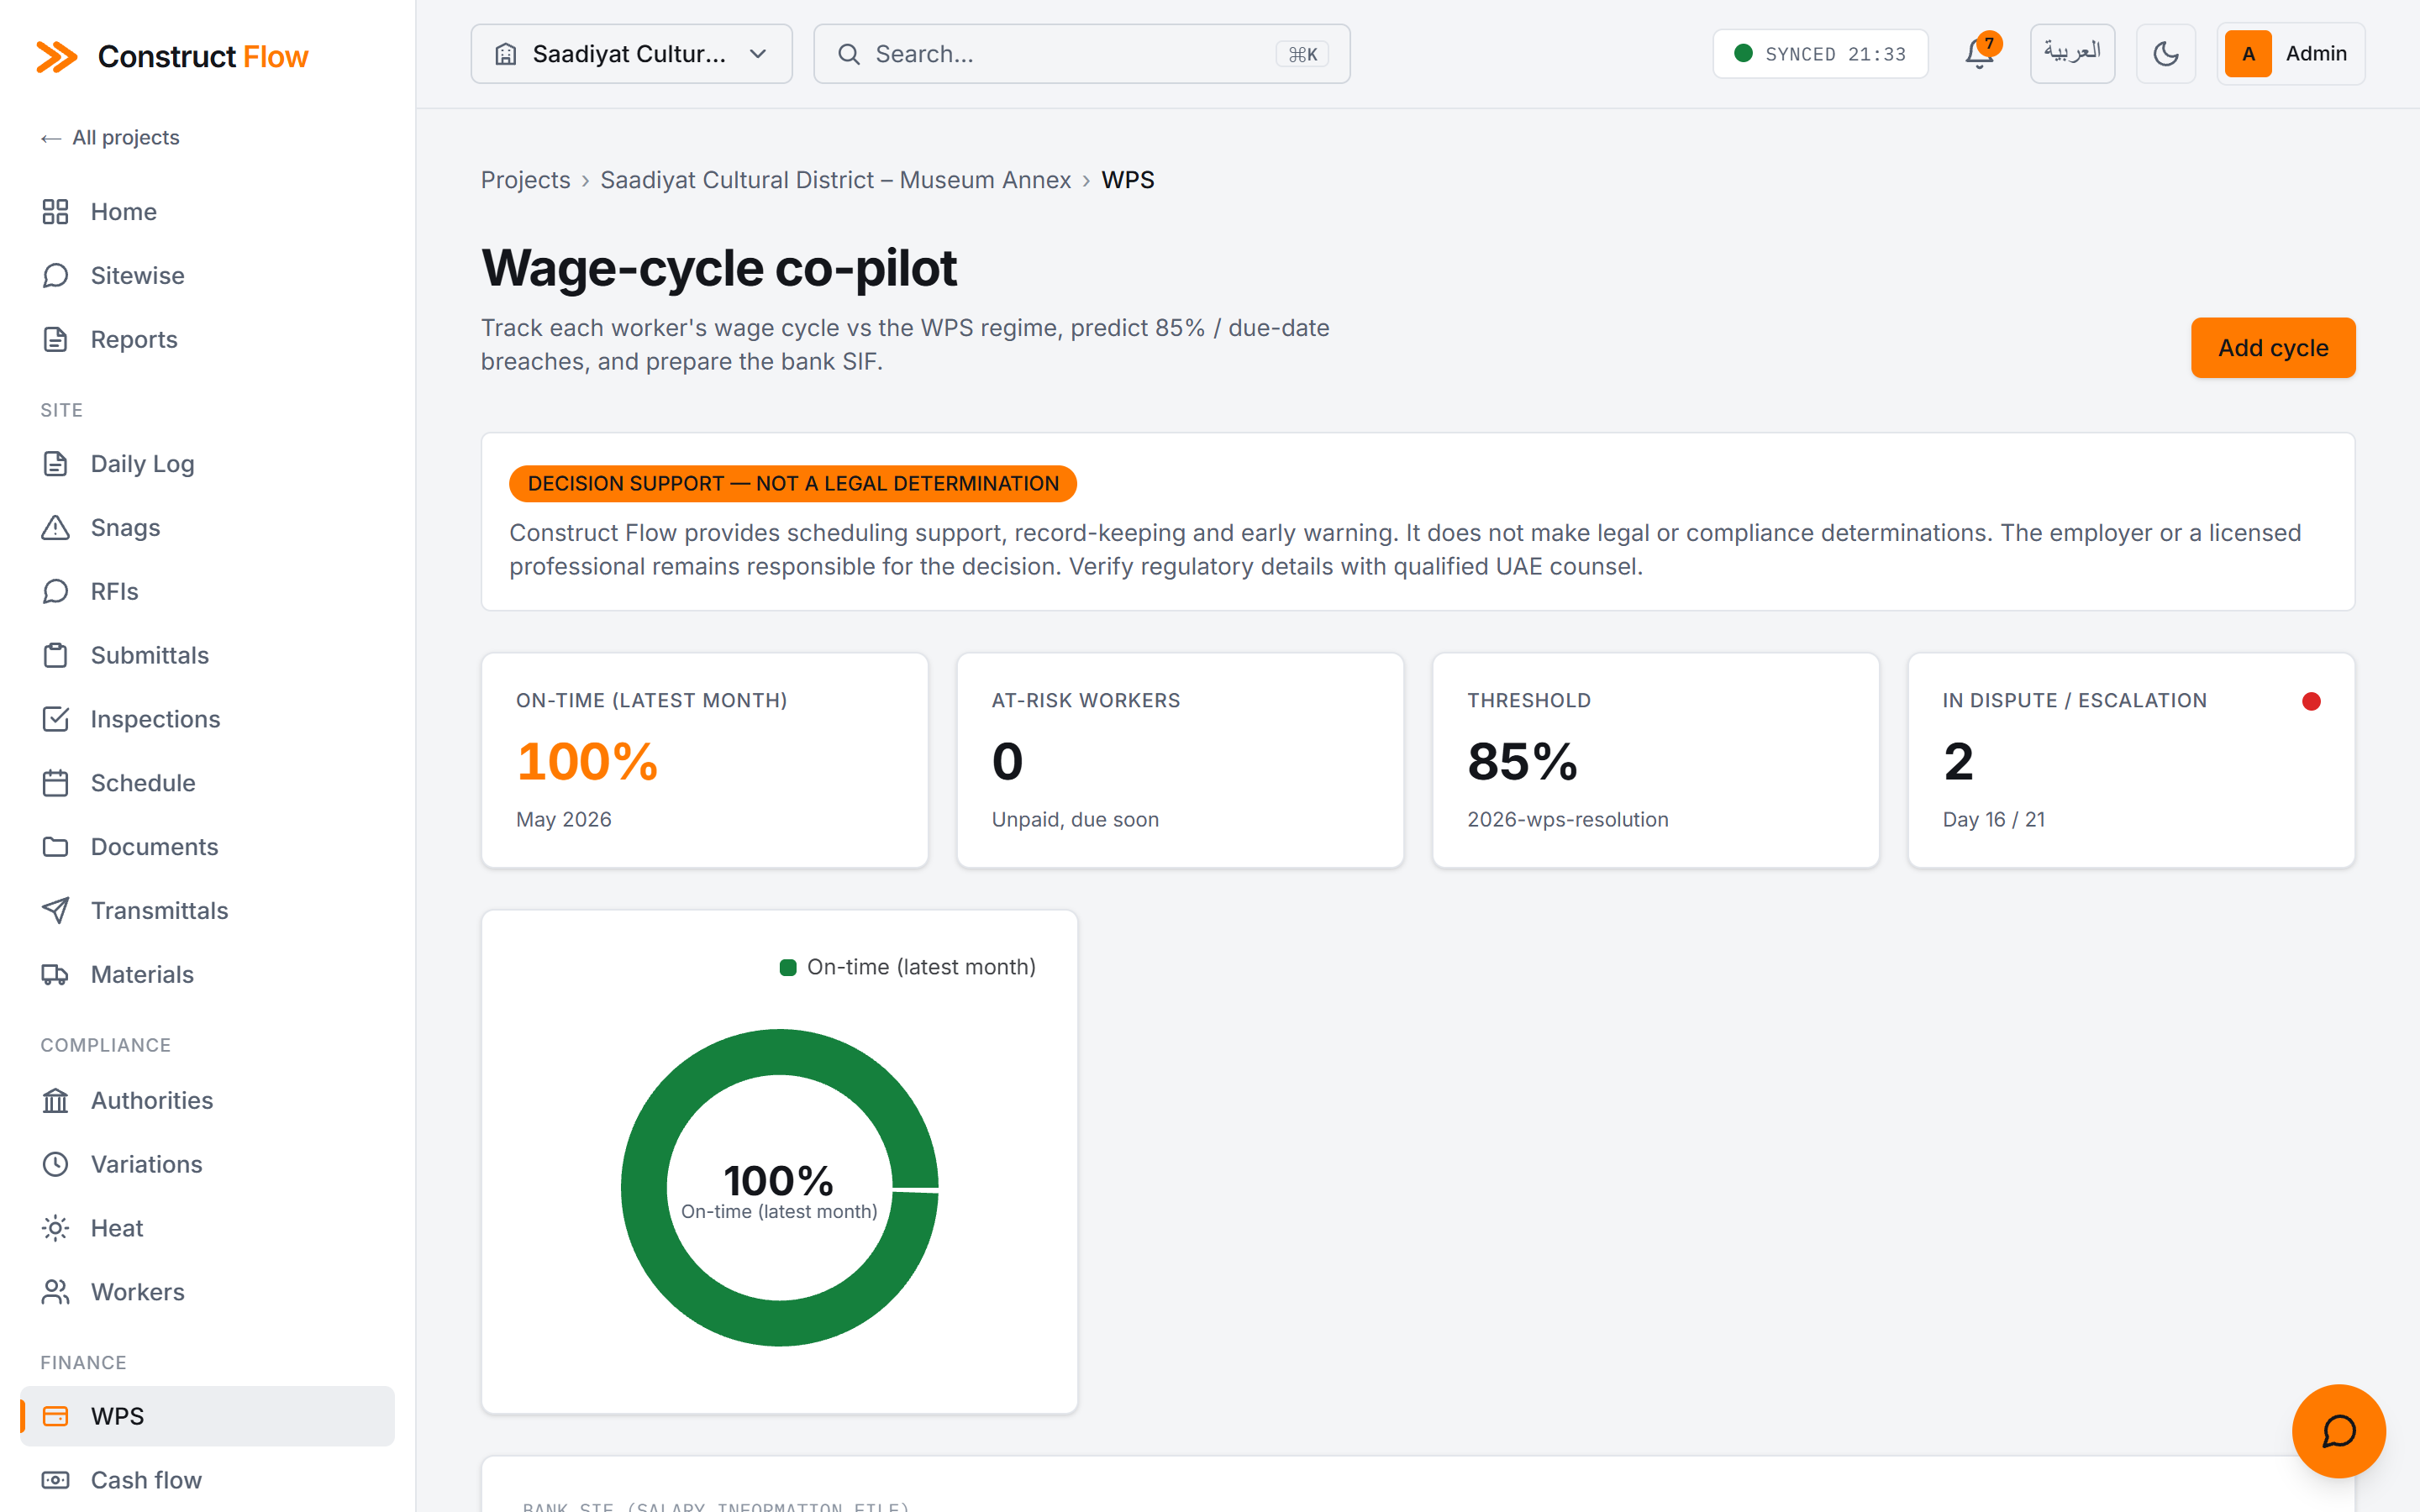Click the Construct Flow logo icon
Image resolution: width=2420 pixels, height=1512 pixels.
[x=56, y=57]
